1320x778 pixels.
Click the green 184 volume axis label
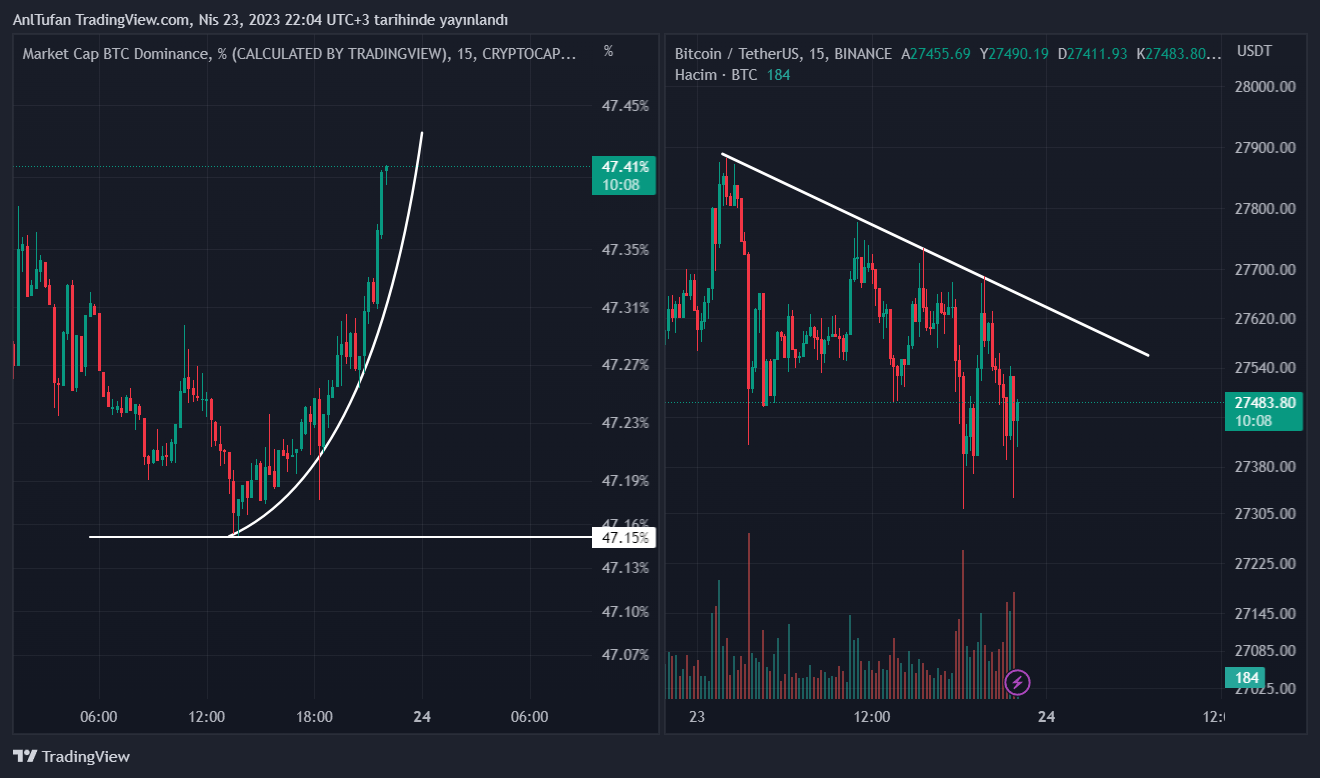coord(1244,678)
